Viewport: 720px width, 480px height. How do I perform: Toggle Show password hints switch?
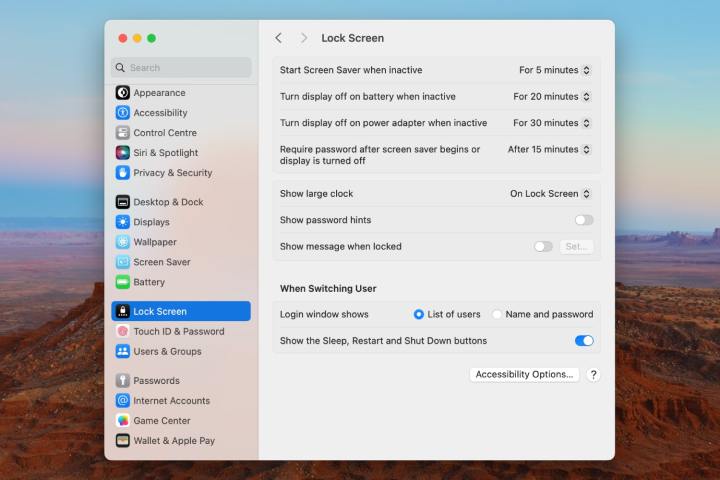[x=584, y=220]
